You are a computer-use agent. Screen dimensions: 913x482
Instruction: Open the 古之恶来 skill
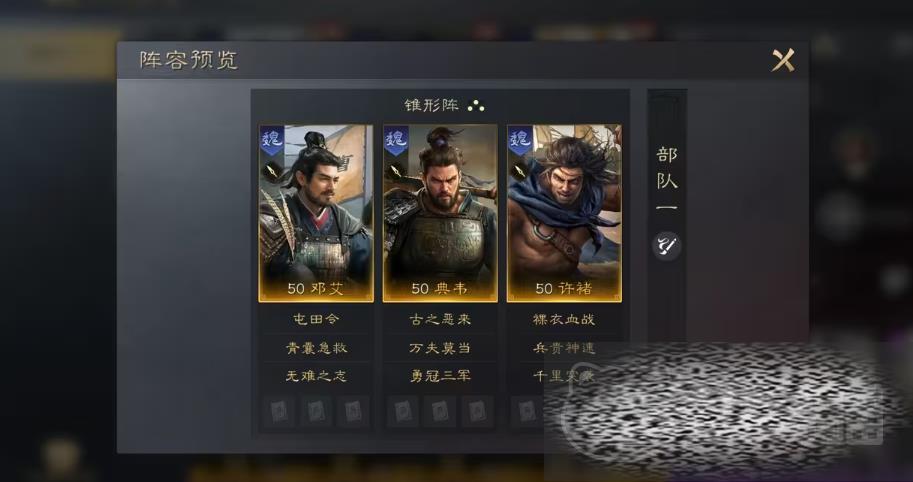click(440, 320)
